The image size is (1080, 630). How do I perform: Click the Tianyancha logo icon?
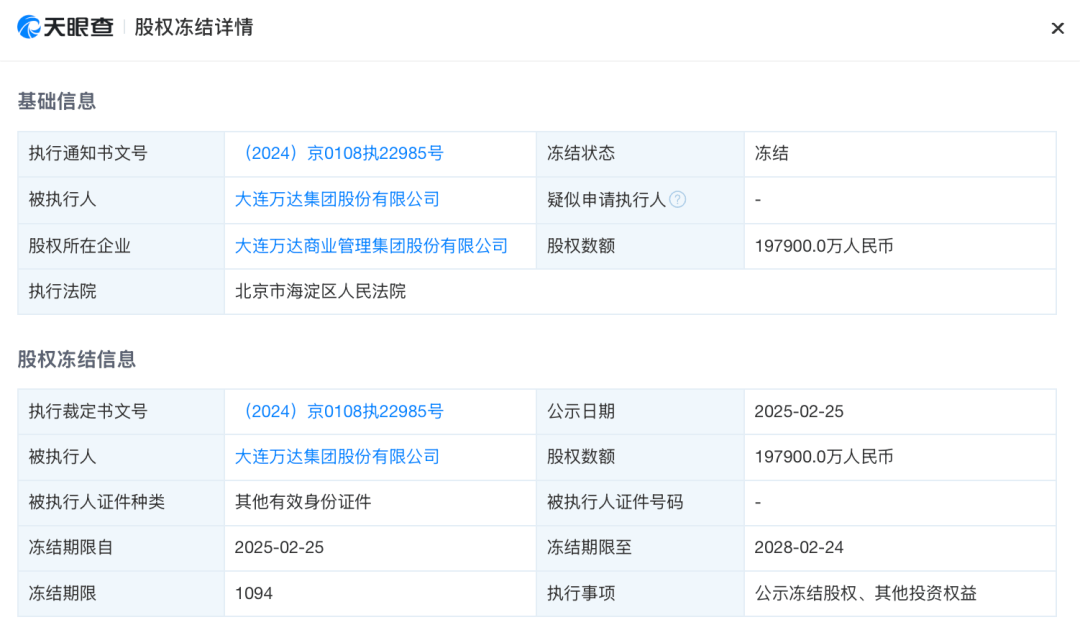click(29, 27)
